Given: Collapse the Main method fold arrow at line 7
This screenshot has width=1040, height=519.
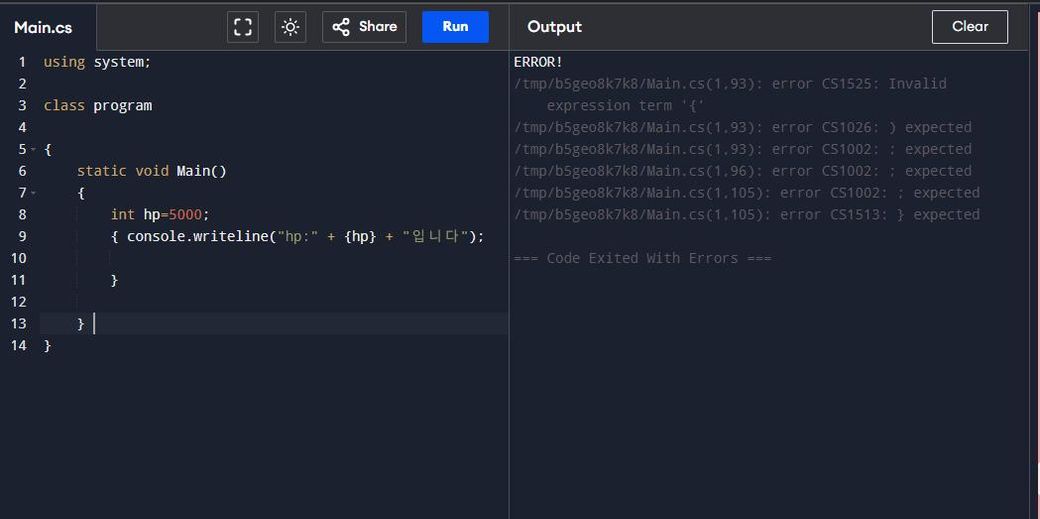Looking at the screenshot, I should click(x=33, y=193).
